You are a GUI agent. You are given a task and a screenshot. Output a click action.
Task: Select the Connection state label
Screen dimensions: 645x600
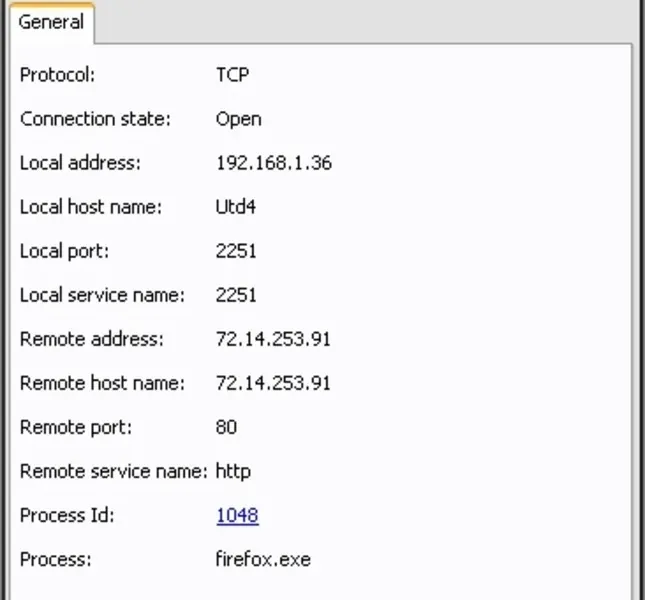[x=96, y=119]
